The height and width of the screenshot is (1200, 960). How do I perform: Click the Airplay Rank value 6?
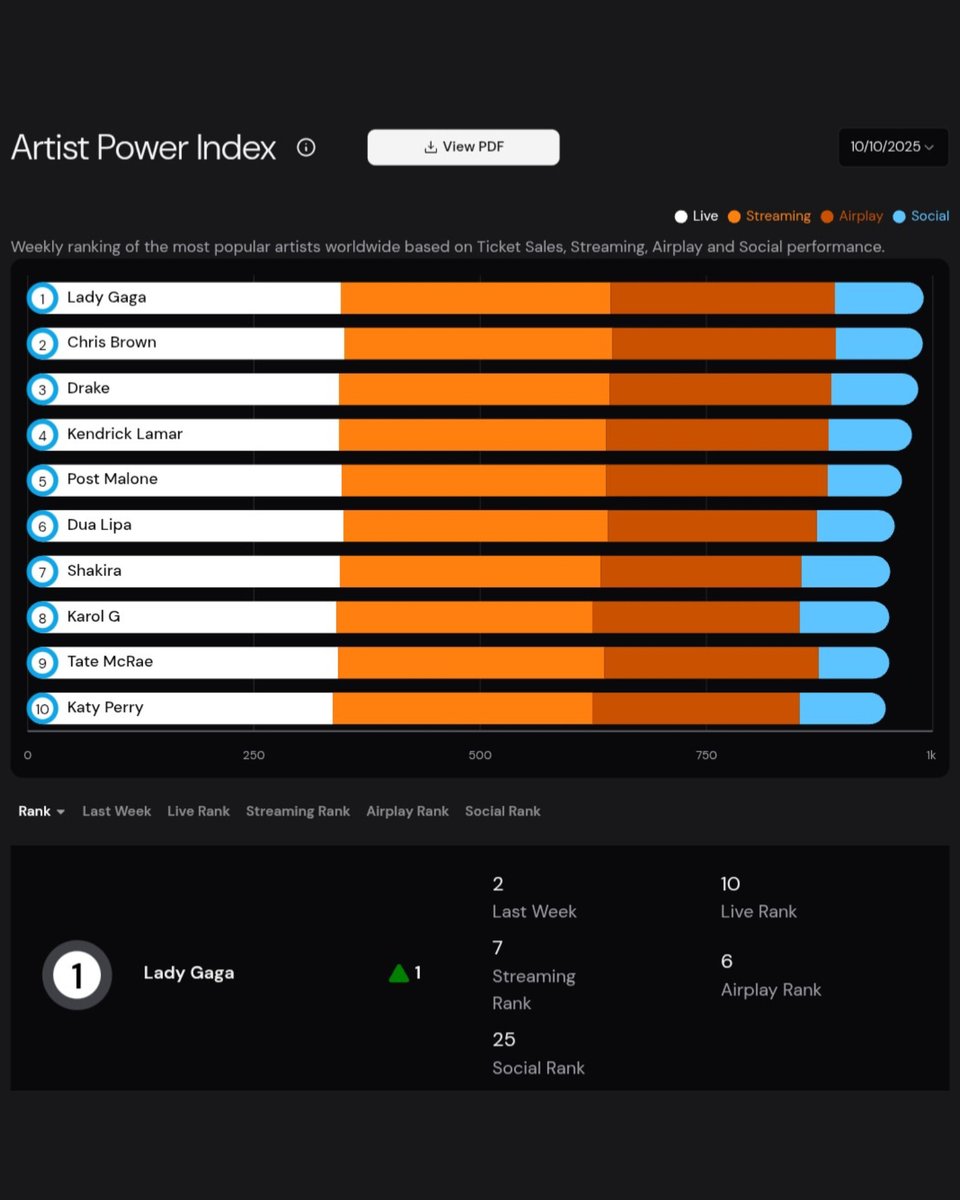click(x=727, y=961)
